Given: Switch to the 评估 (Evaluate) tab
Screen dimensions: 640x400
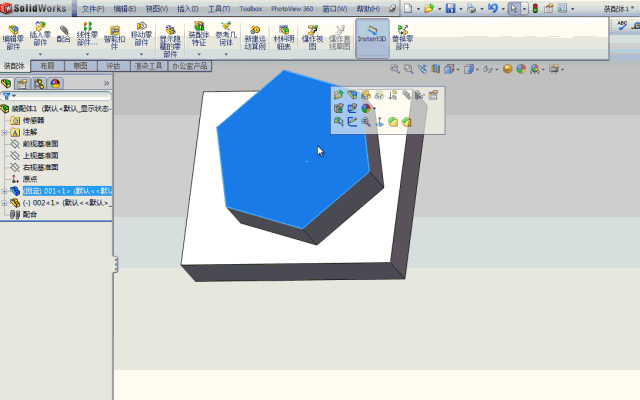Looking at the screenshot, I should click(113, 66).
